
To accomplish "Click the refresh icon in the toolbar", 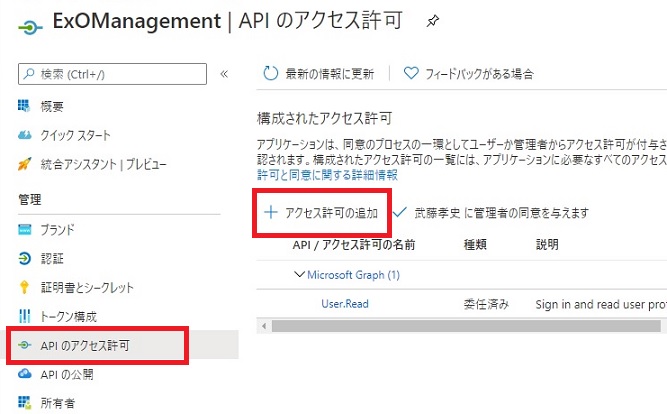I will tap(270, 74).
